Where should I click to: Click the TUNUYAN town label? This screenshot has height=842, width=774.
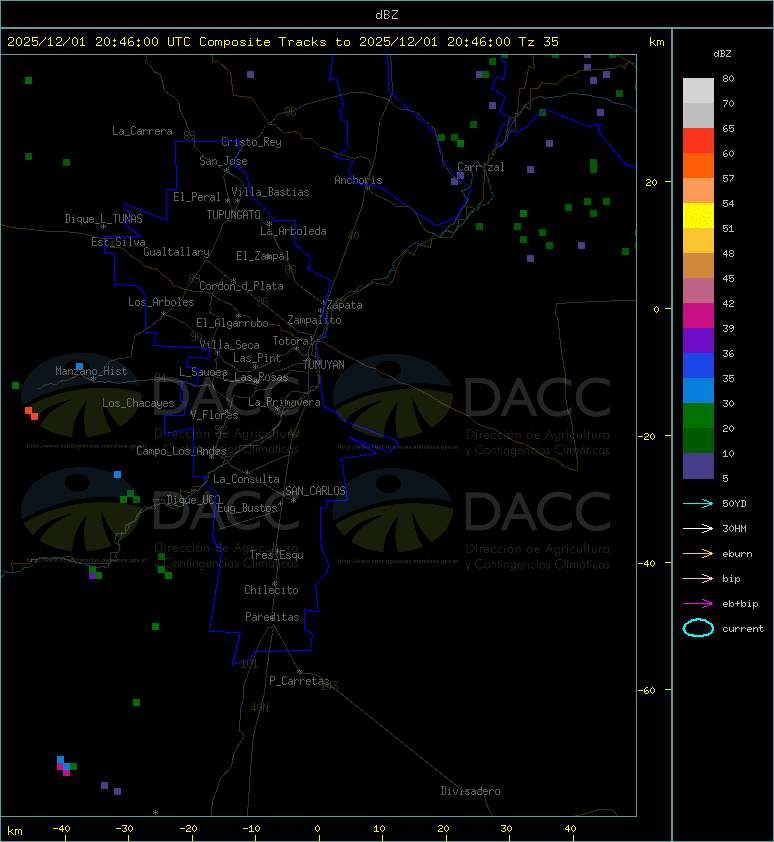[x=324, y=365]
